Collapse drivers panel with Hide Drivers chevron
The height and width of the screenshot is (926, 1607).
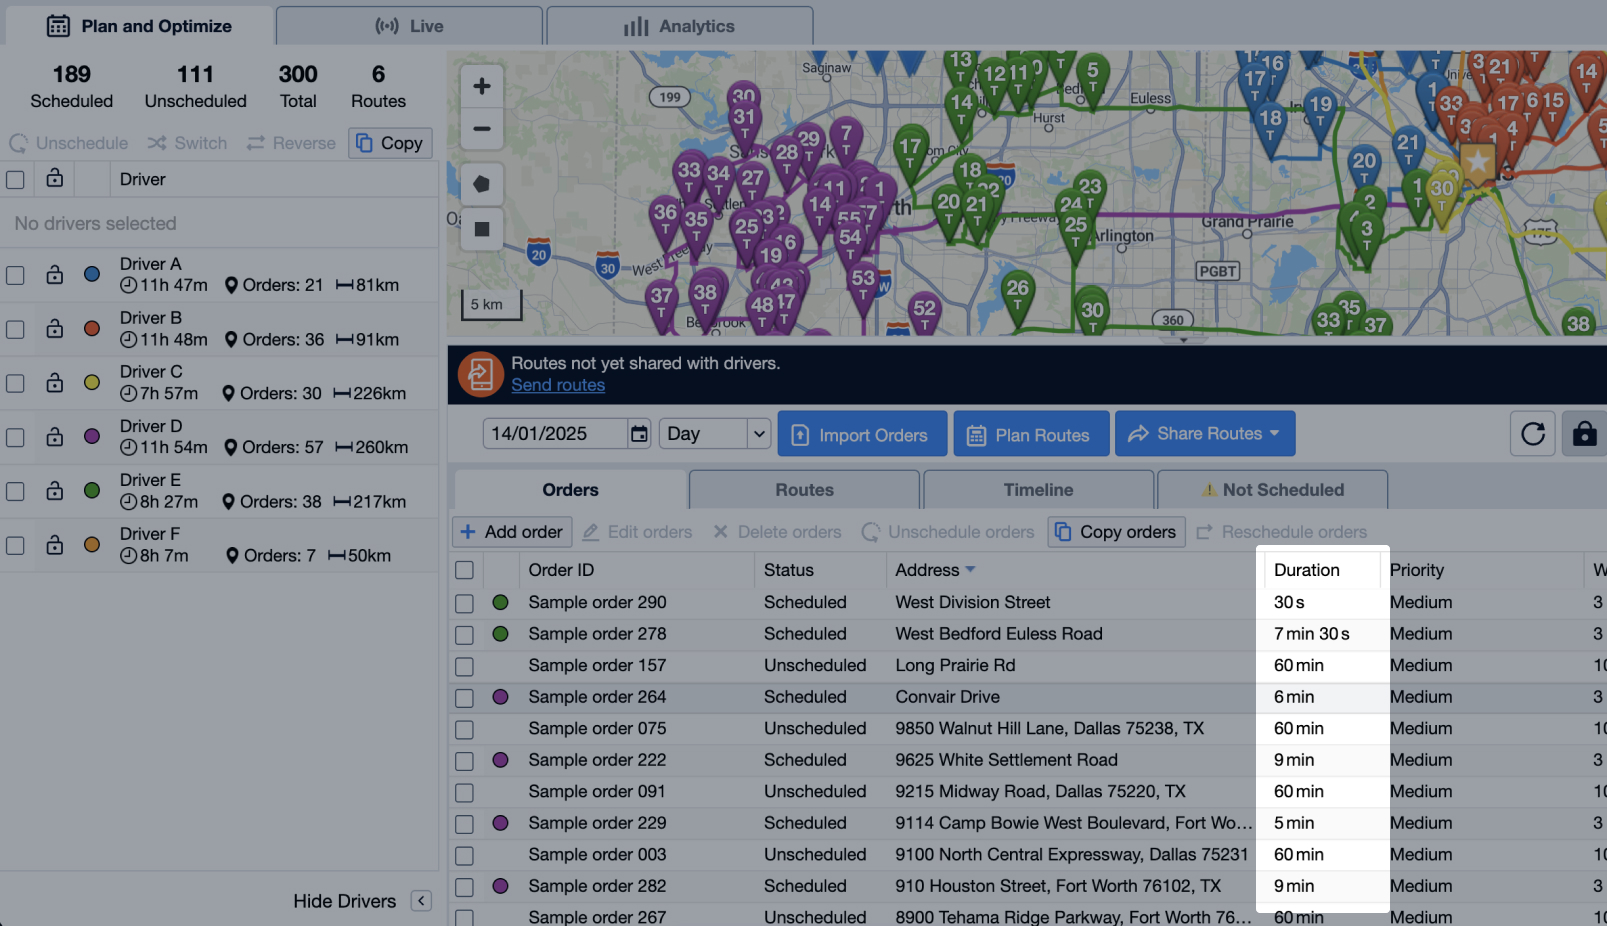tap(422, 901)
